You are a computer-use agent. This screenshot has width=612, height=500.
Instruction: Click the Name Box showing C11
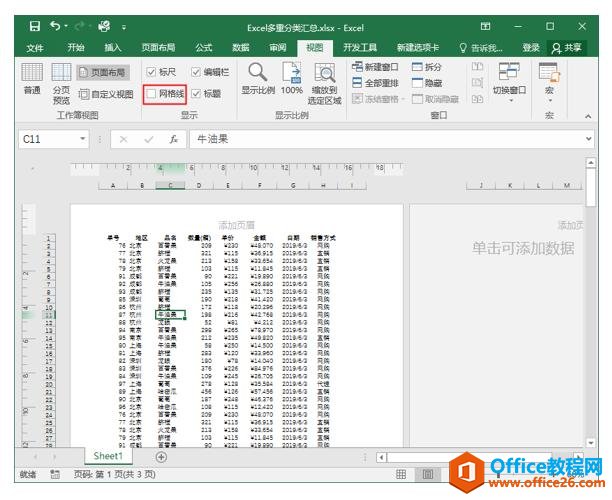point(48,139)
